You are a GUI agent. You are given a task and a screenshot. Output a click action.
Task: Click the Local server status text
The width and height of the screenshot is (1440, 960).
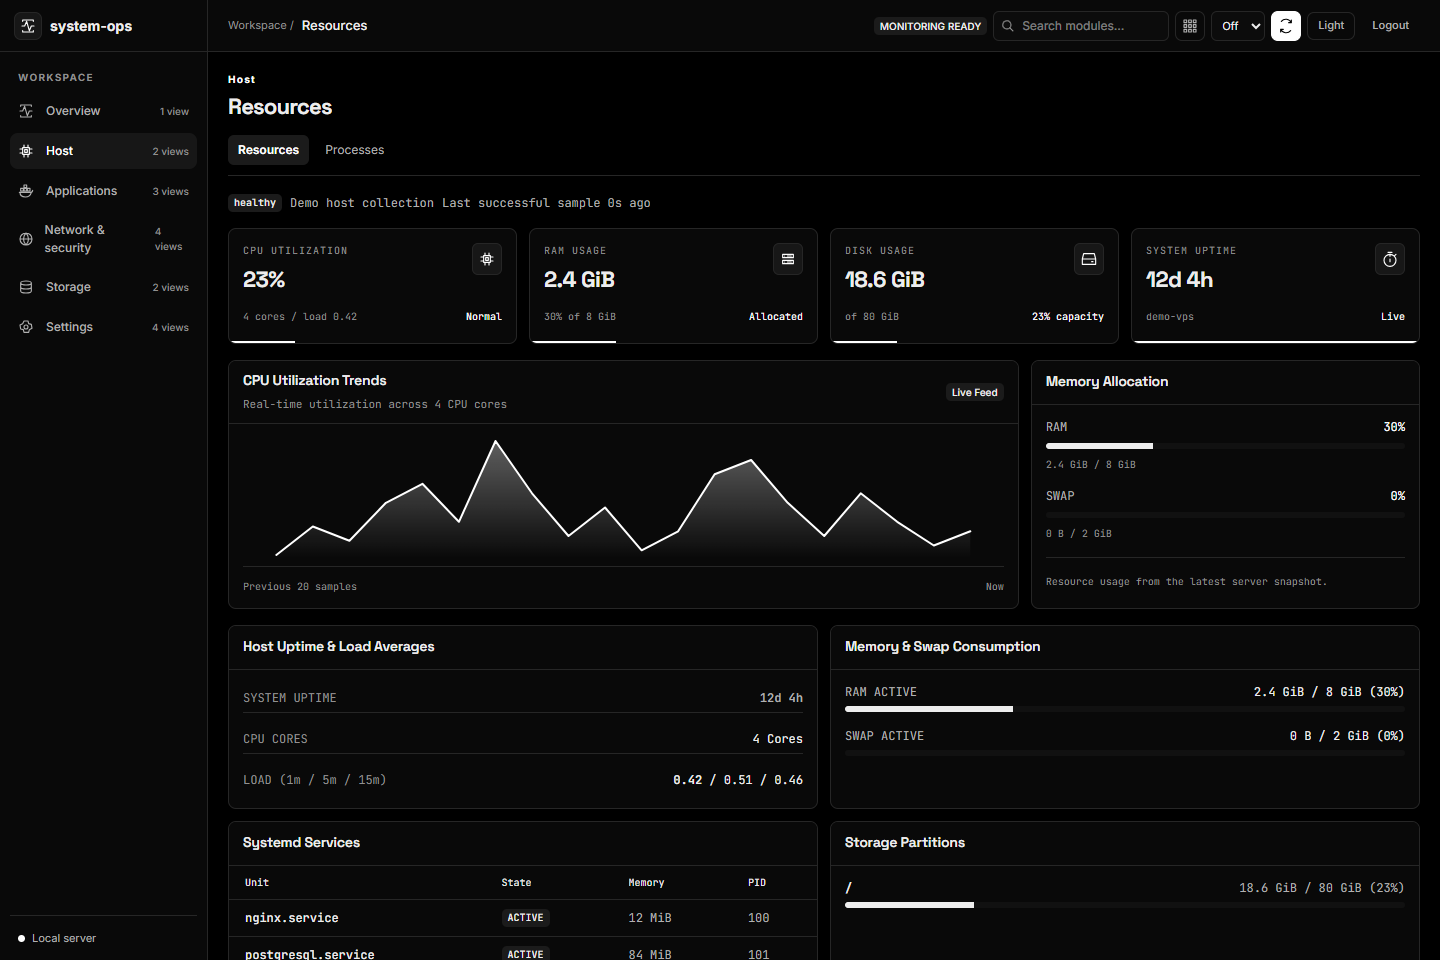point(64,938)
